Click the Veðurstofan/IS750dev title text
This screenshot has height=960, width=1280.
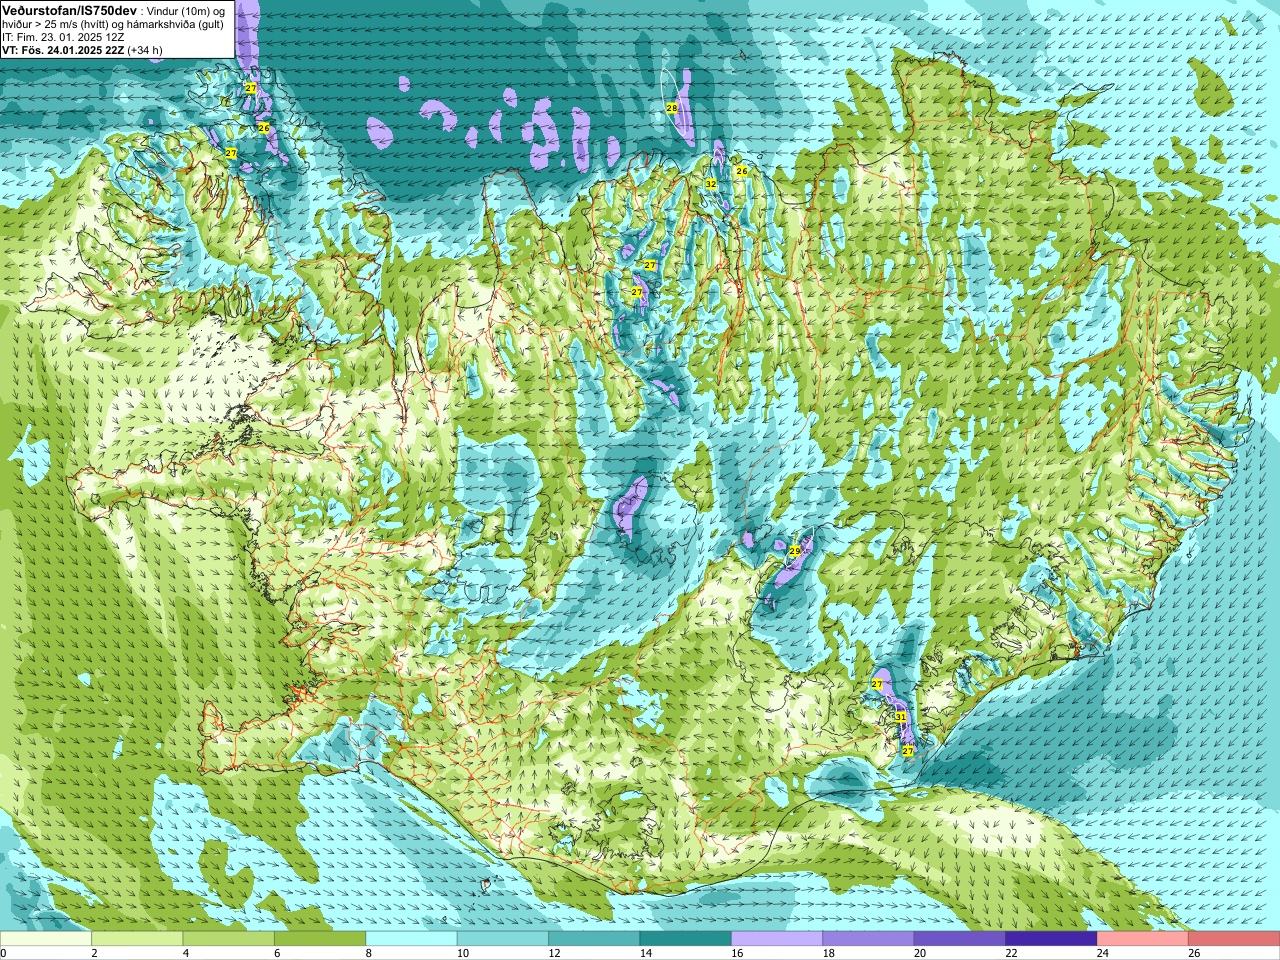pos(70,10)
